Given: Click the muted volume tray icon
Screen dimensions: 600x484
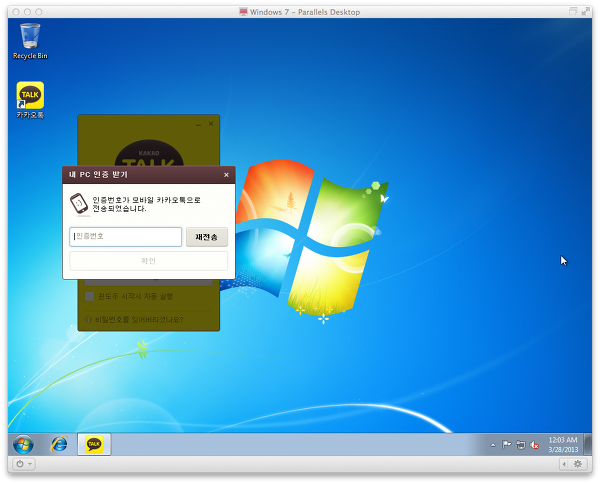Looking at the screenshot, I should click(535, 445).
